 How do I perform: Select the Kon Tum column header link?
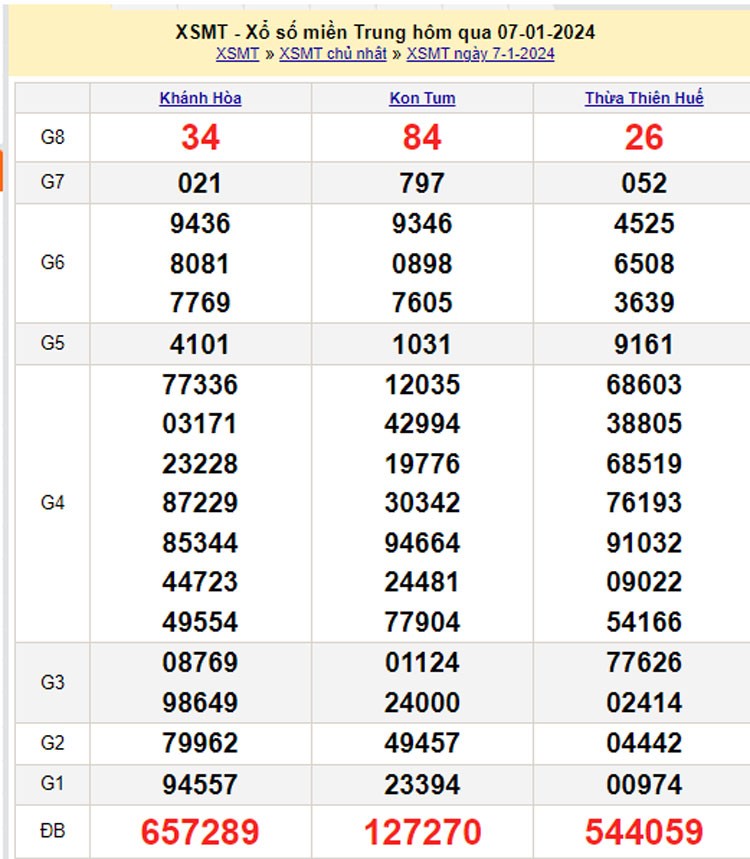coord(422,98)
